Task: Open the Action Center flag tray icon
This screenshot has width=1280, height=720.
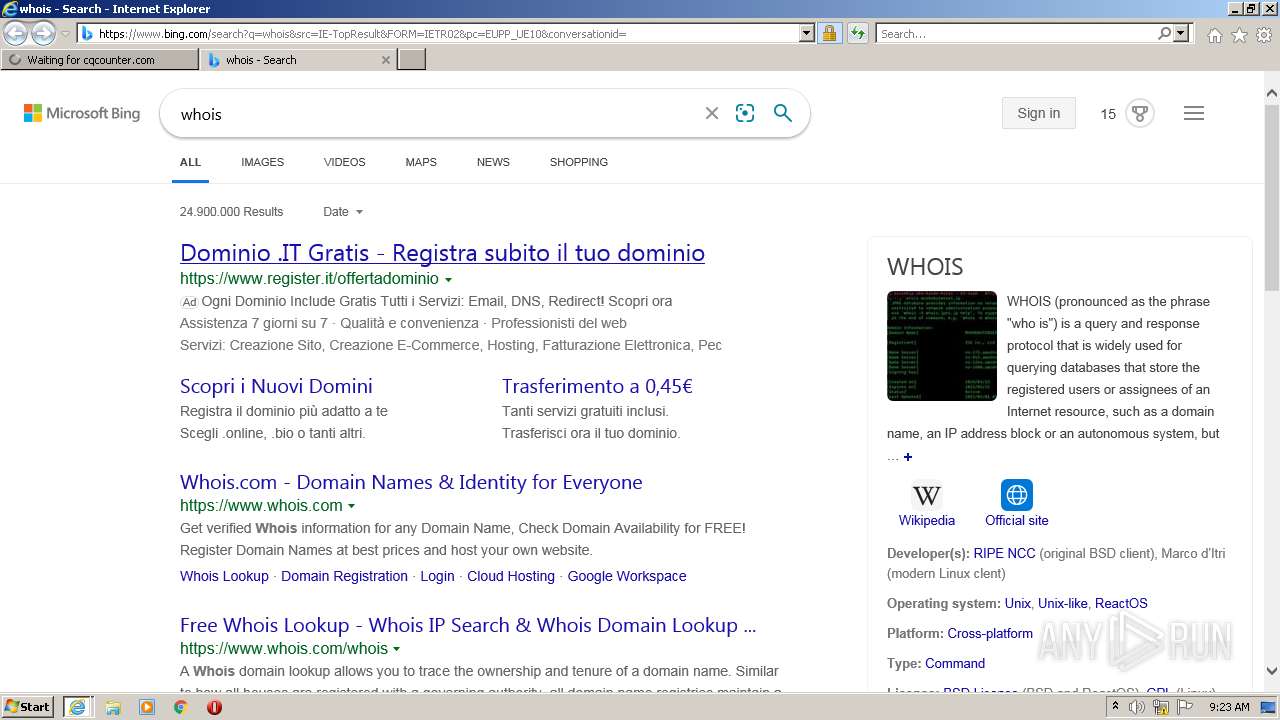Action: [x=1185, y=707]
